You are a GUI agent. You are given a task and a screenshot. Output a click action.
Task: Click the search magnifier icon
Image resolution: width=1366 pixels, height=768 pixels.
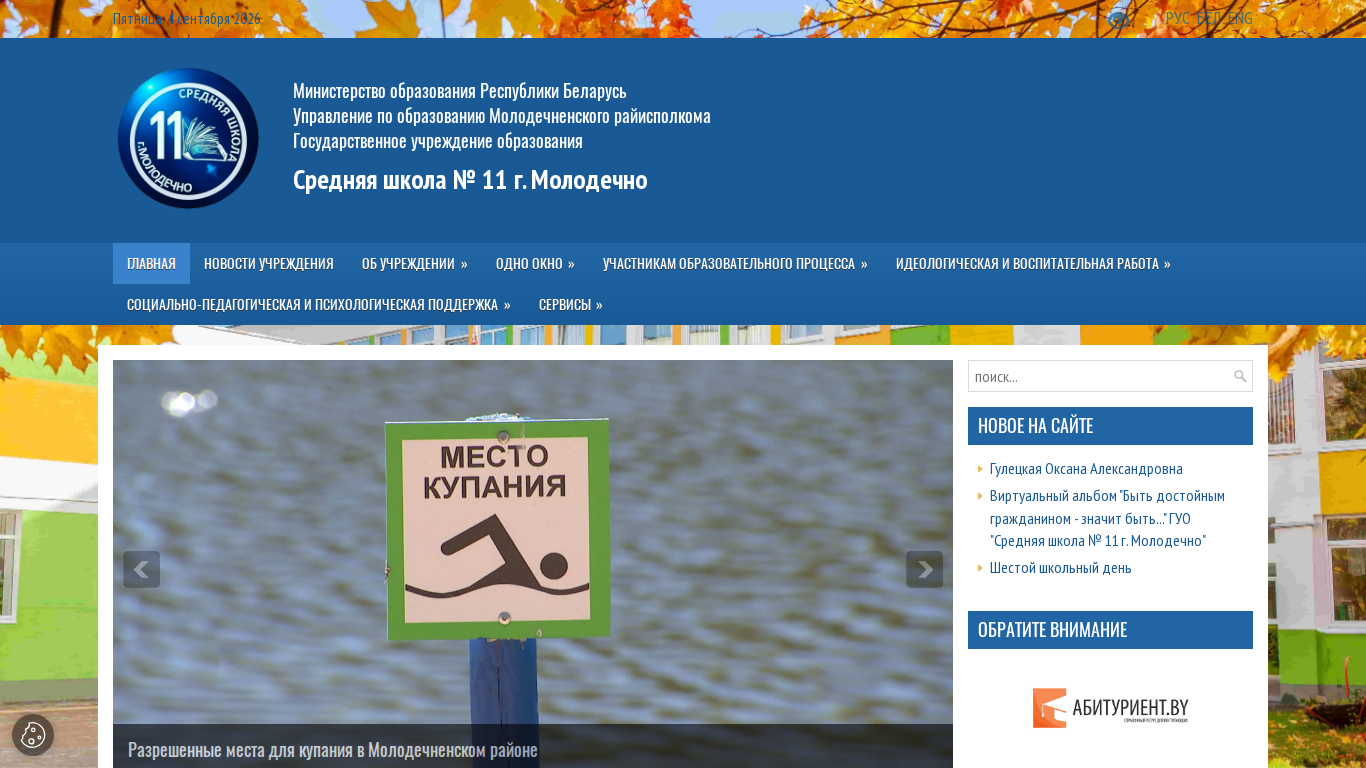click(1240, 376)
